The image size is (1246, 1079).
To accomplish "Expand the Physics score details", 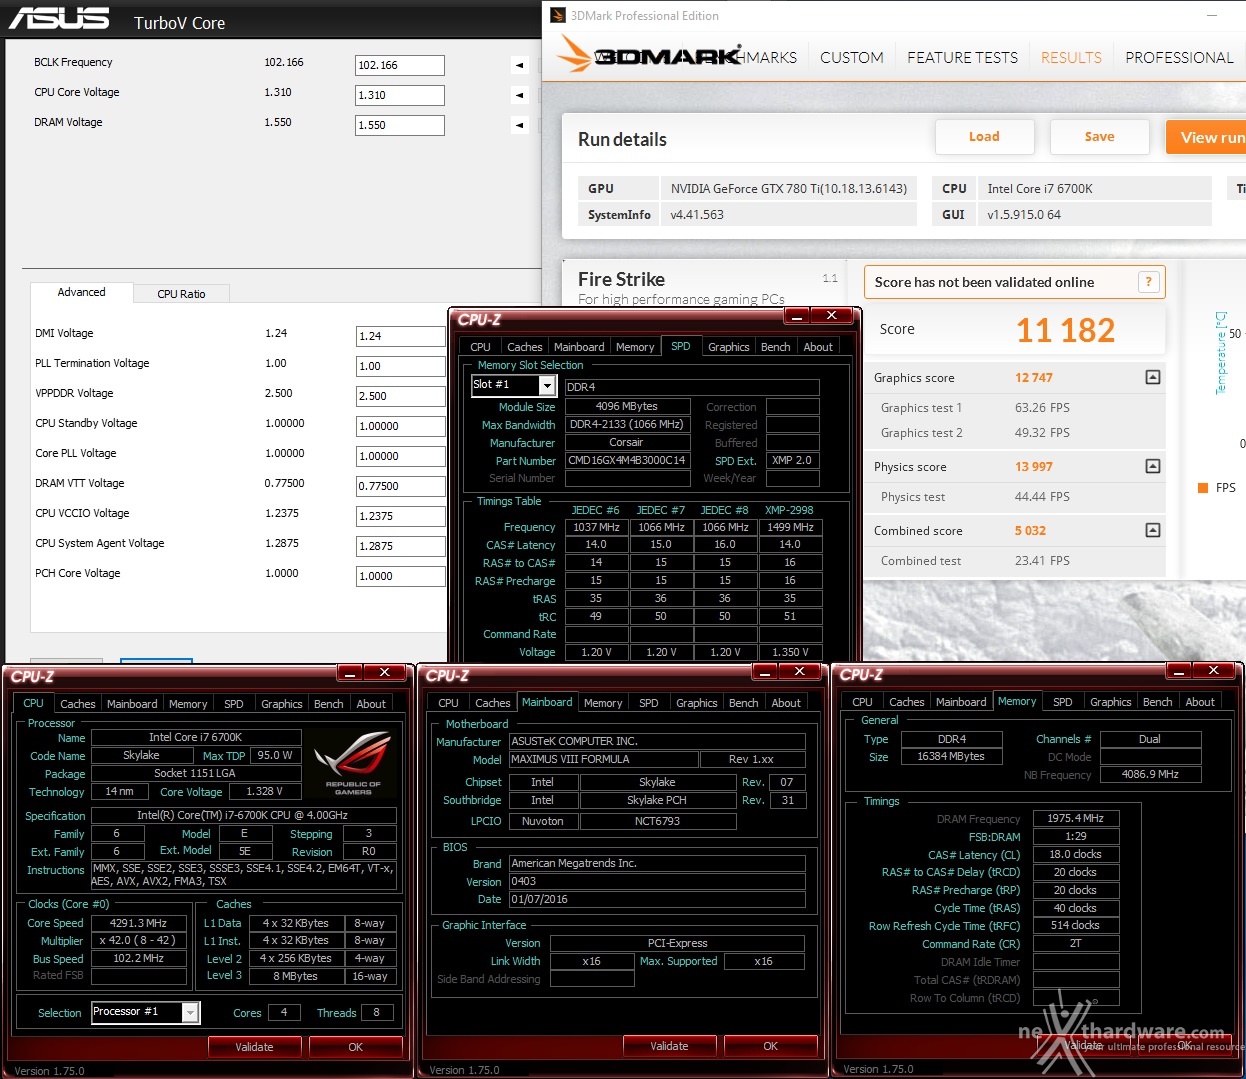I will [x=1153, y=466].
